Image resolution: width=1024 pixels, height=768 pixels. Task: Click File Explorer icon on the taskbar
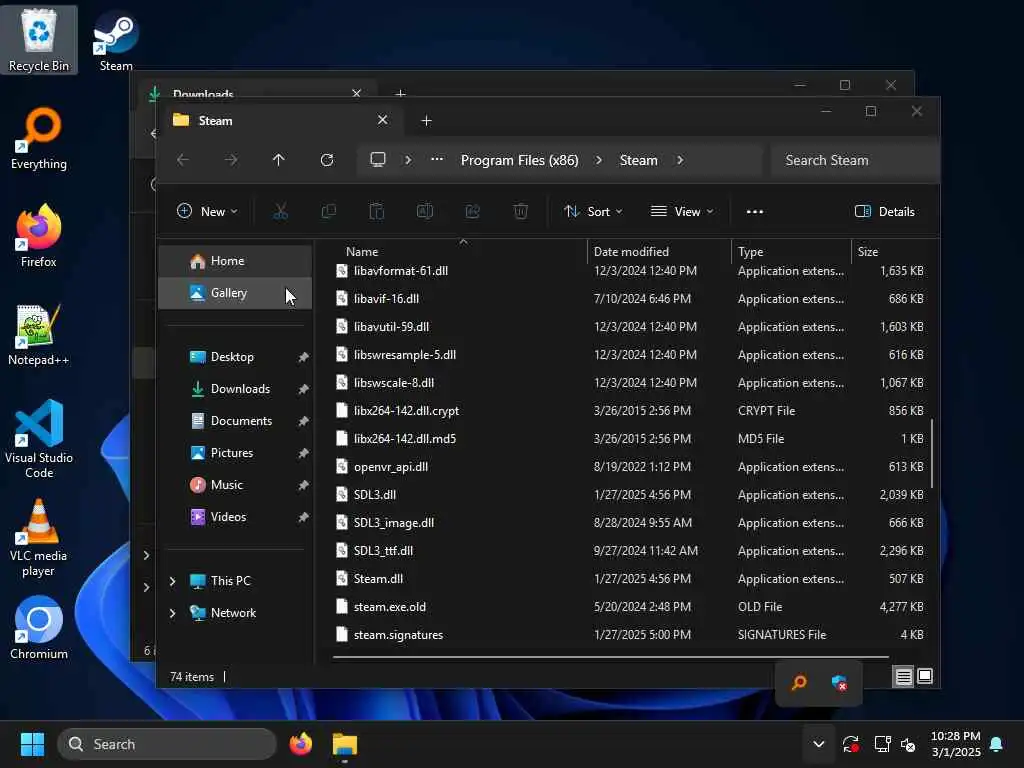tap(345, 744)
